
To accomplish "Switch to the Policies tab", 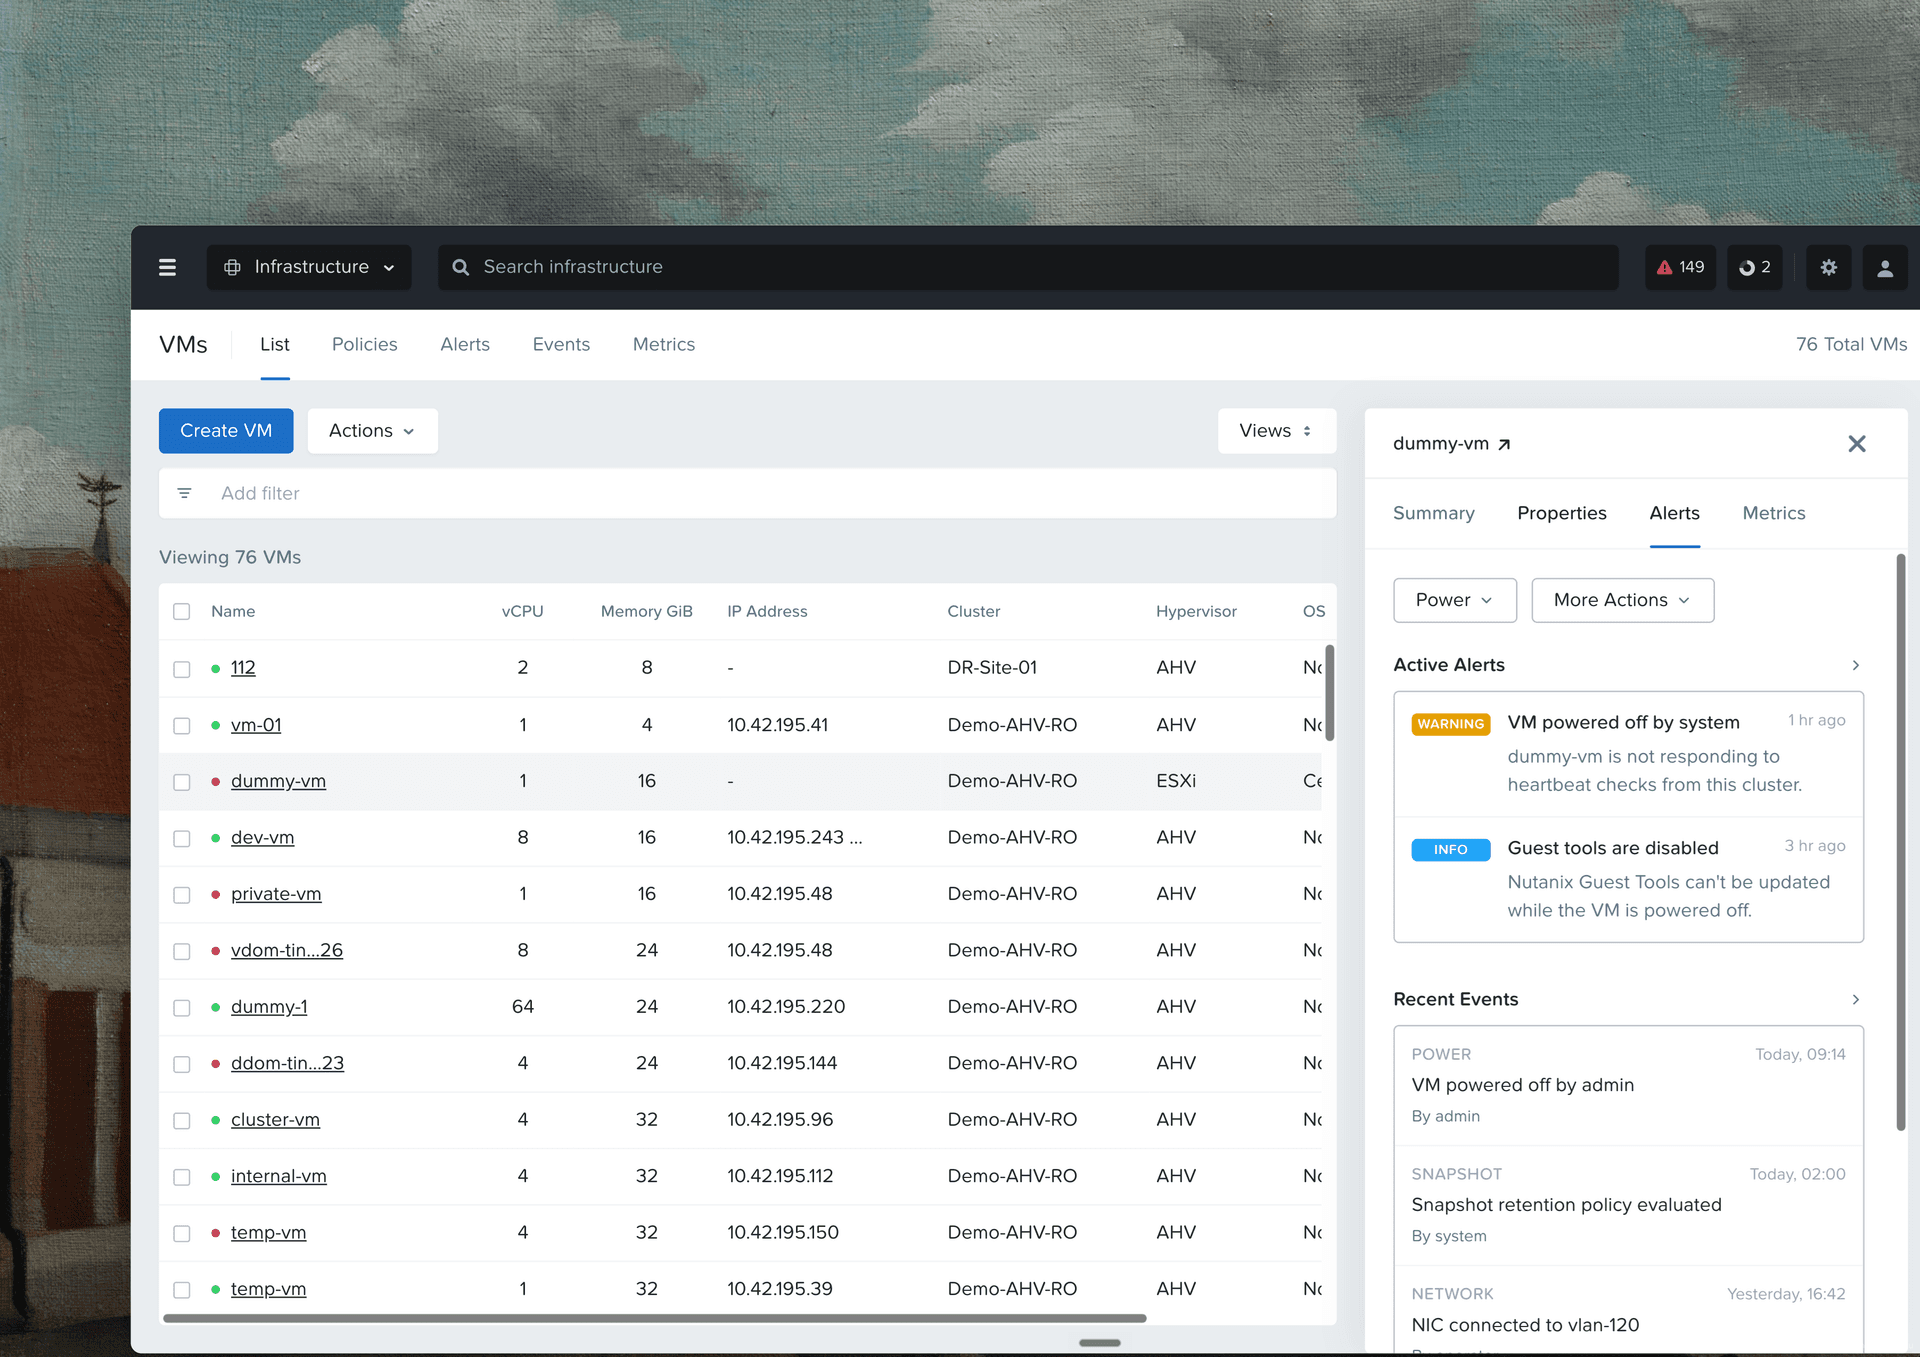I will point(365,344).
